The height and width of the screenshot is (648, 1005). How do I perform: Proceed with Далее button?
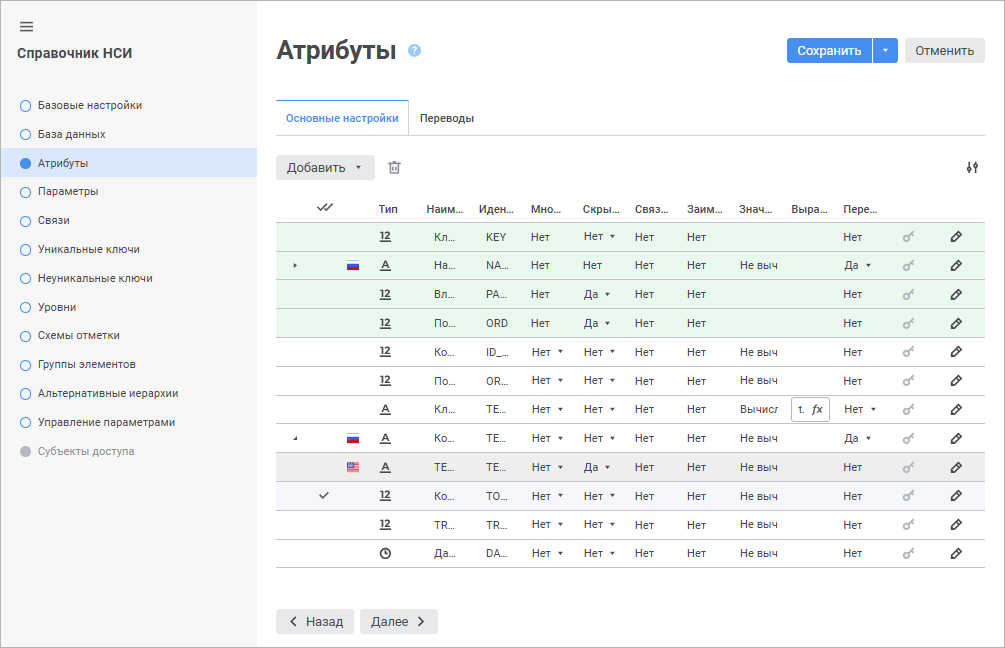(x=399, y=621)
